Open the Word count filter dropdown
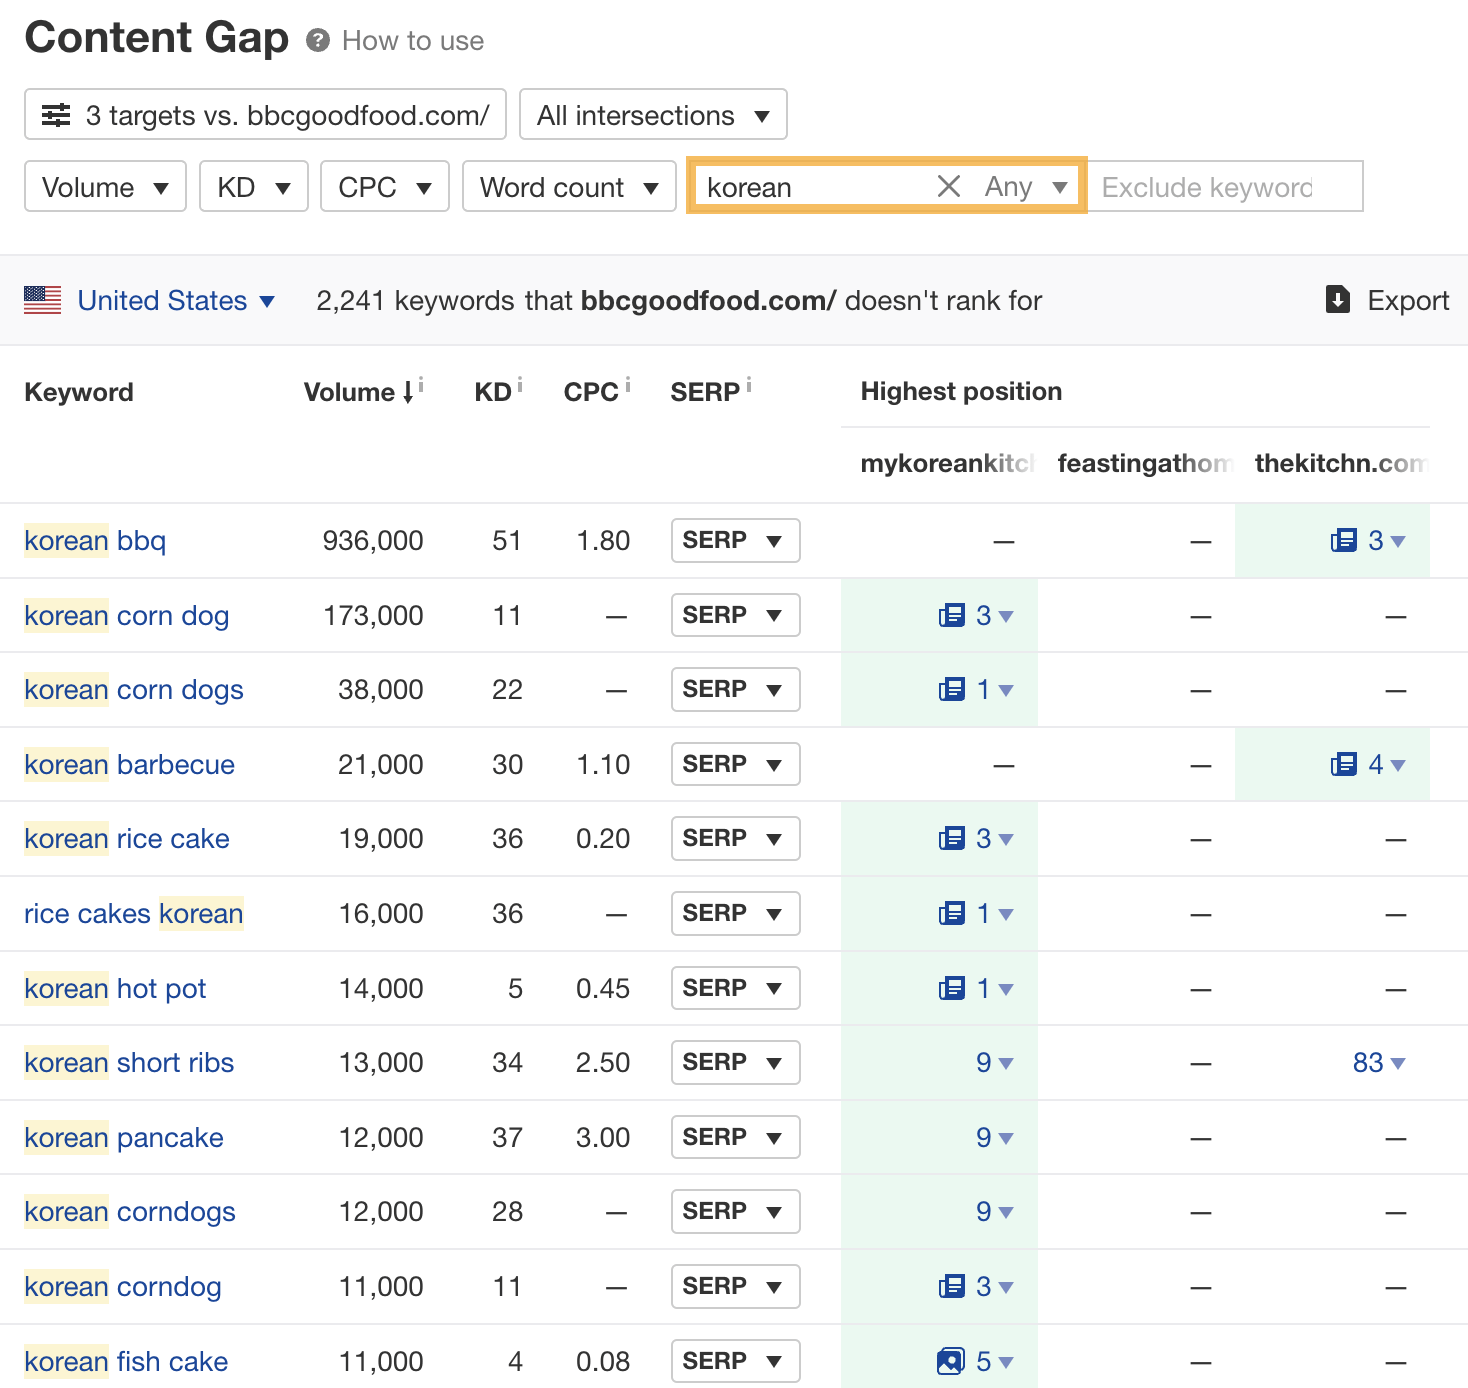This screenshot has width=1468, height=1388. 568,186
